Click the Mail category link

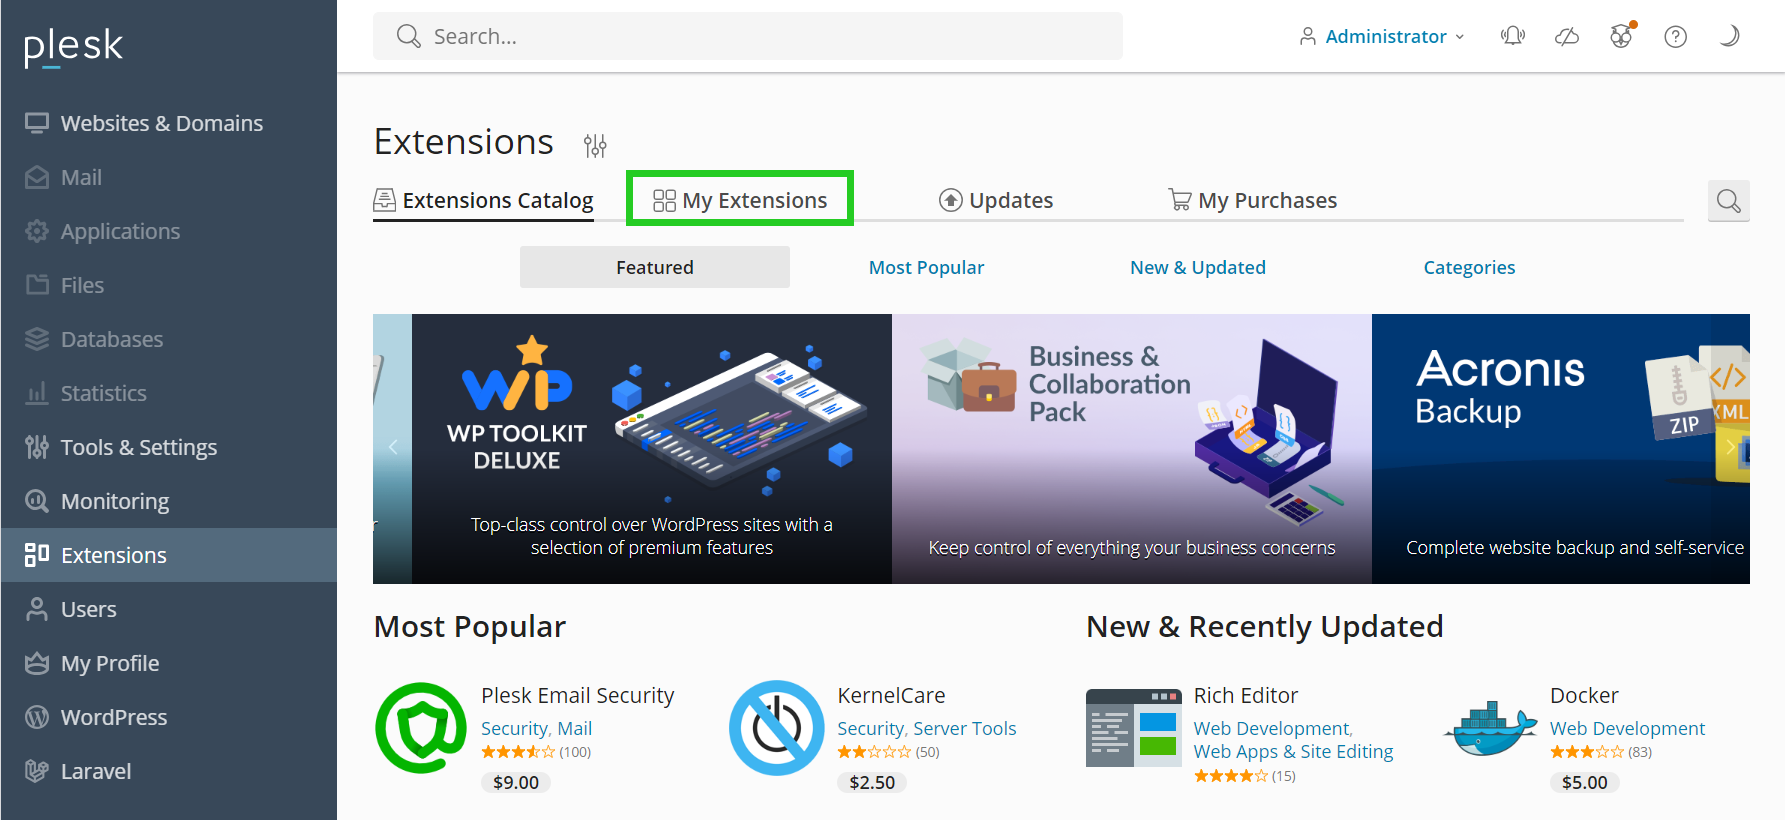click(575, 728)
